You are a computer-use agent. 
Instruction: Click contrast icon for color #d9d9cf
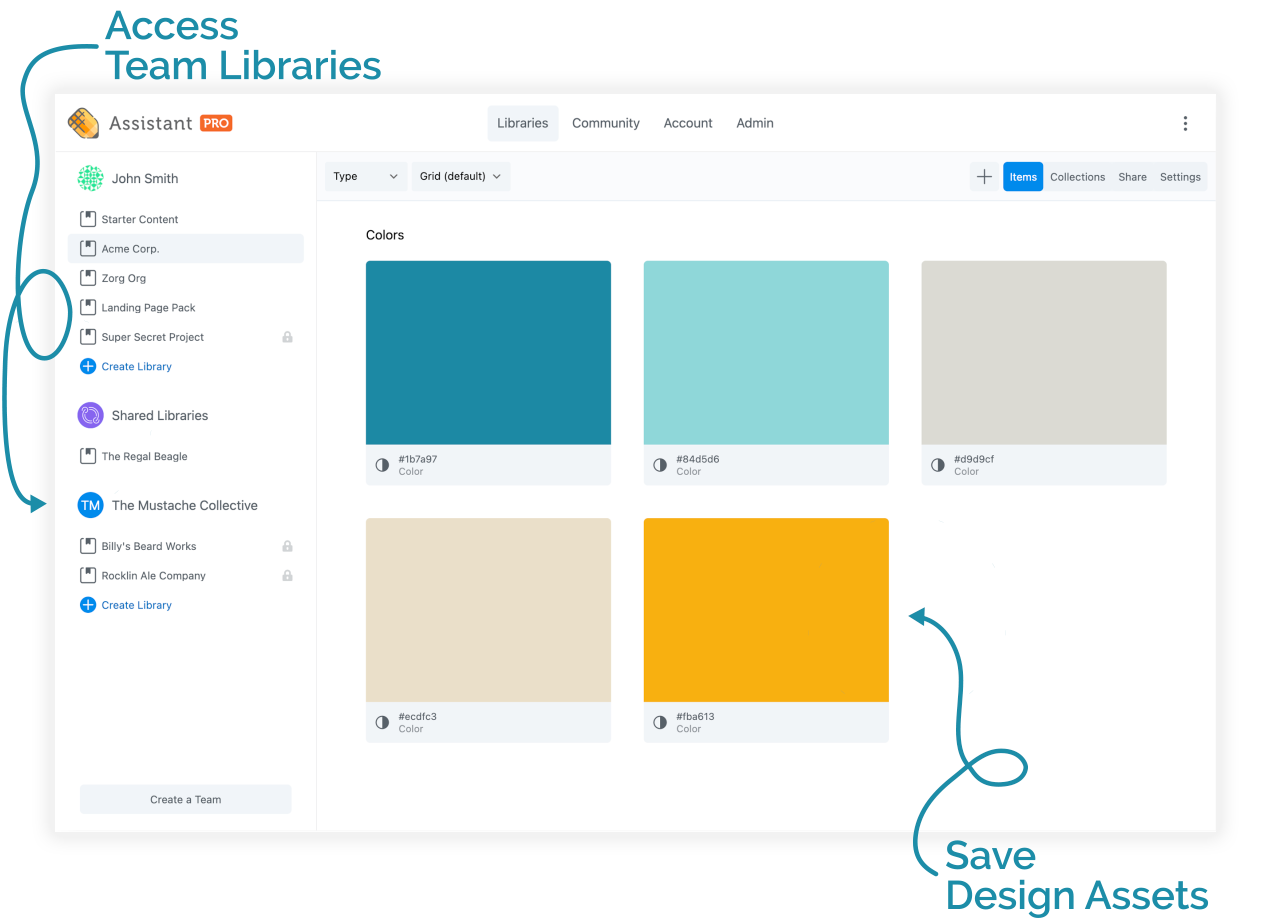pos(938,465)
